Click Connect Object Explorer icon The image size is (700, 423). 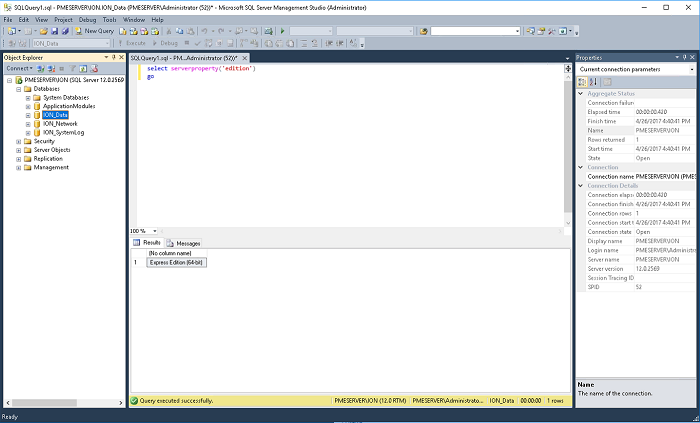(41, 69)
